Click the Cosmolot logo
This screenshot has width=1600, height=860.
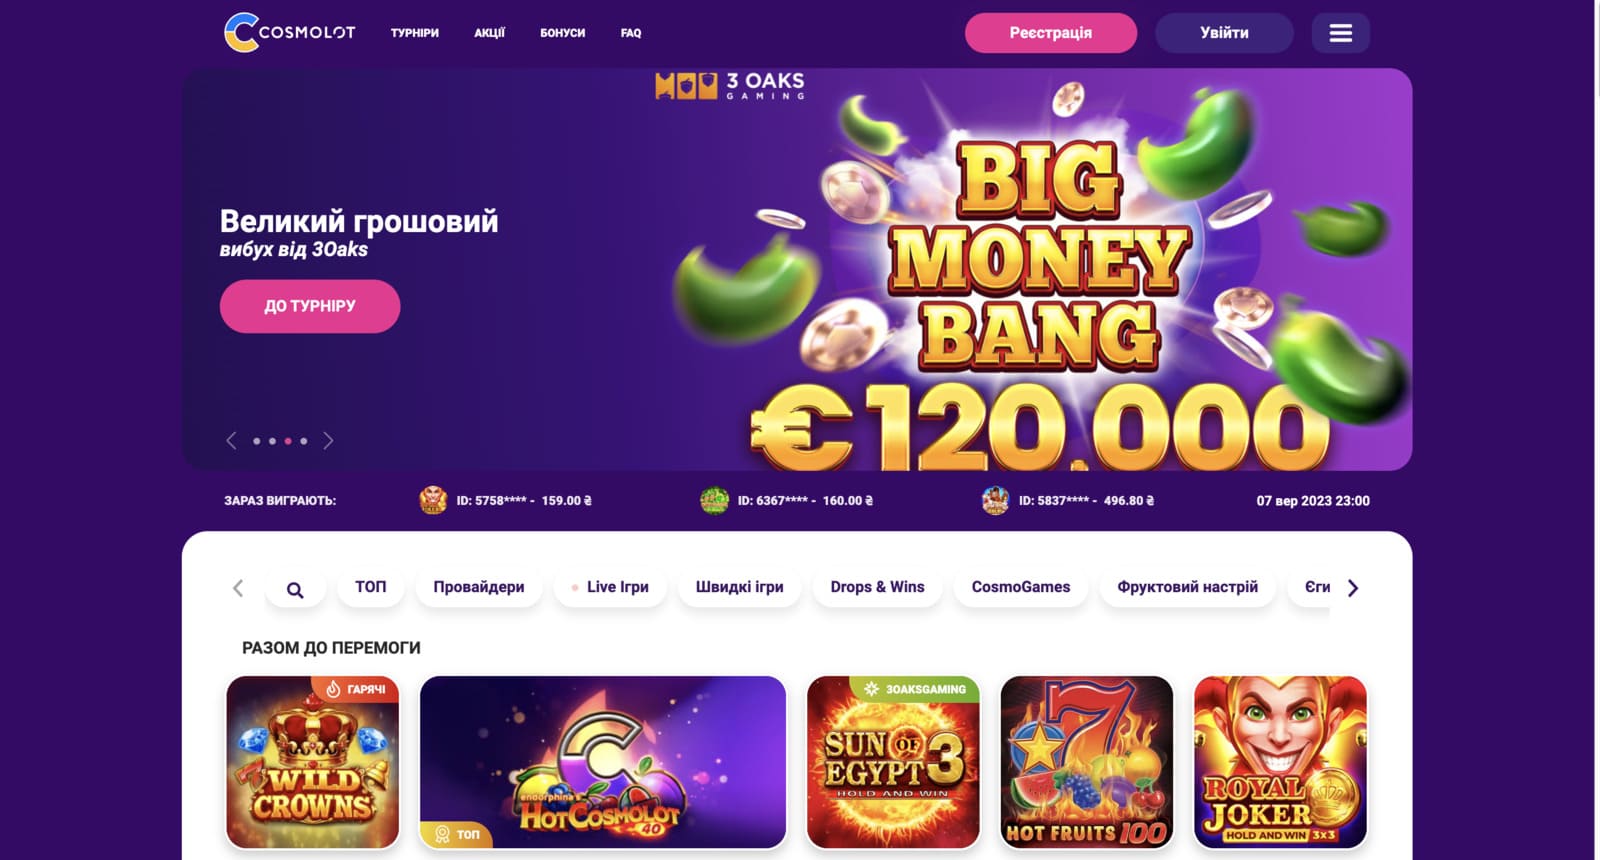pos(290,32)
